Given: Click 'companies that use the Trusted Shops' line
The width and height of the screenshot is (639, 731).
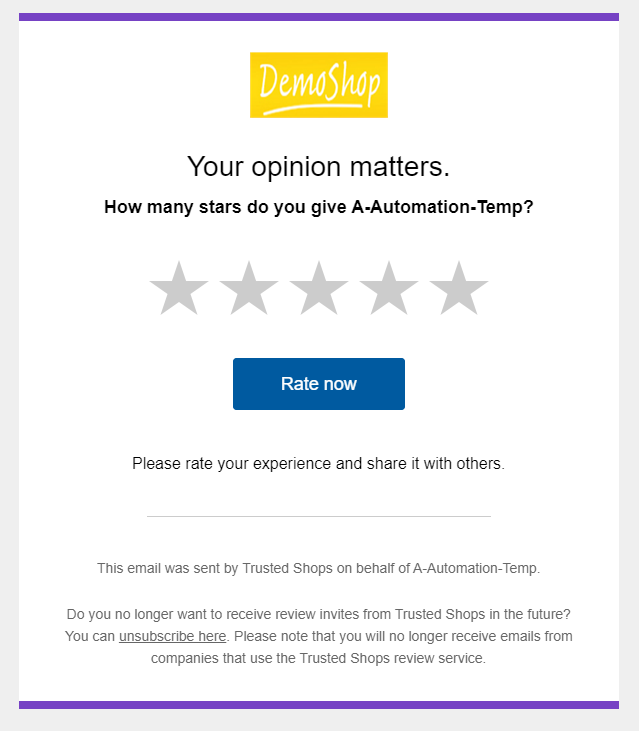Looking at the screenshot, I should [x=319, y=658].
